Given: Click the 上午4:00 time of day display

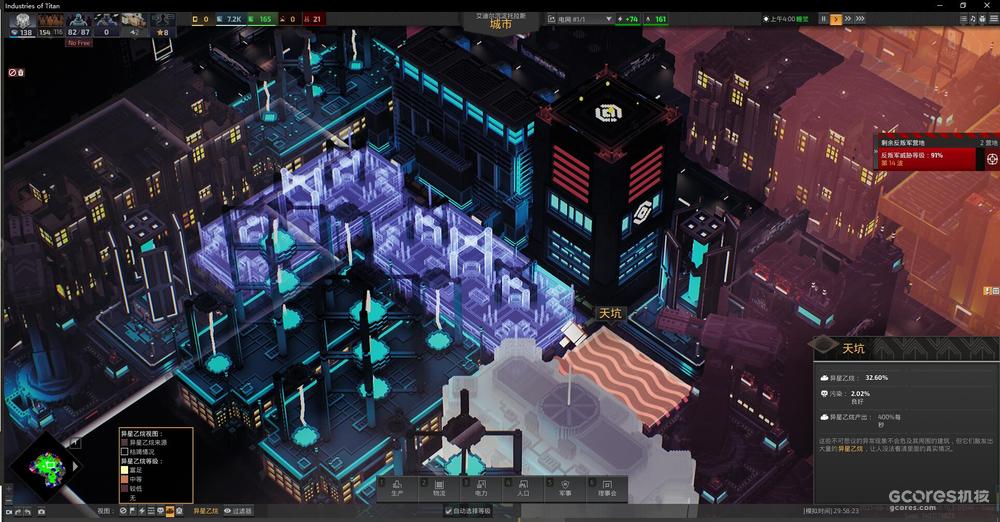Looking at the screenshot, I should [x=786, y=19].
